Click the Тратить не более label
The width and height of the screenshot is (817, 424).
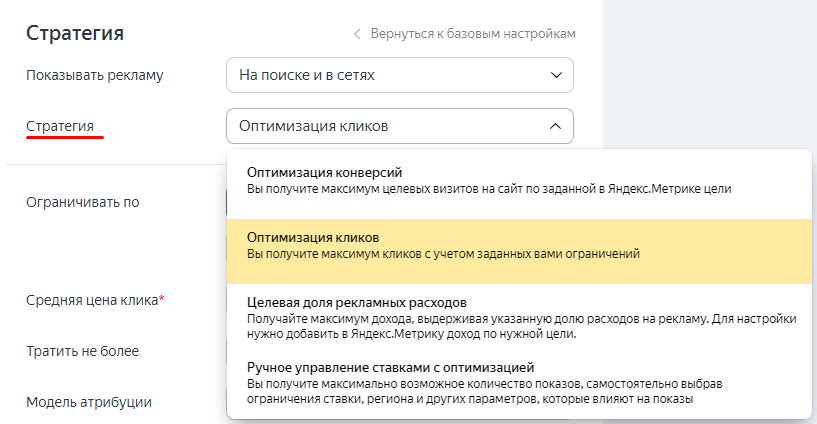click(82, 351)
